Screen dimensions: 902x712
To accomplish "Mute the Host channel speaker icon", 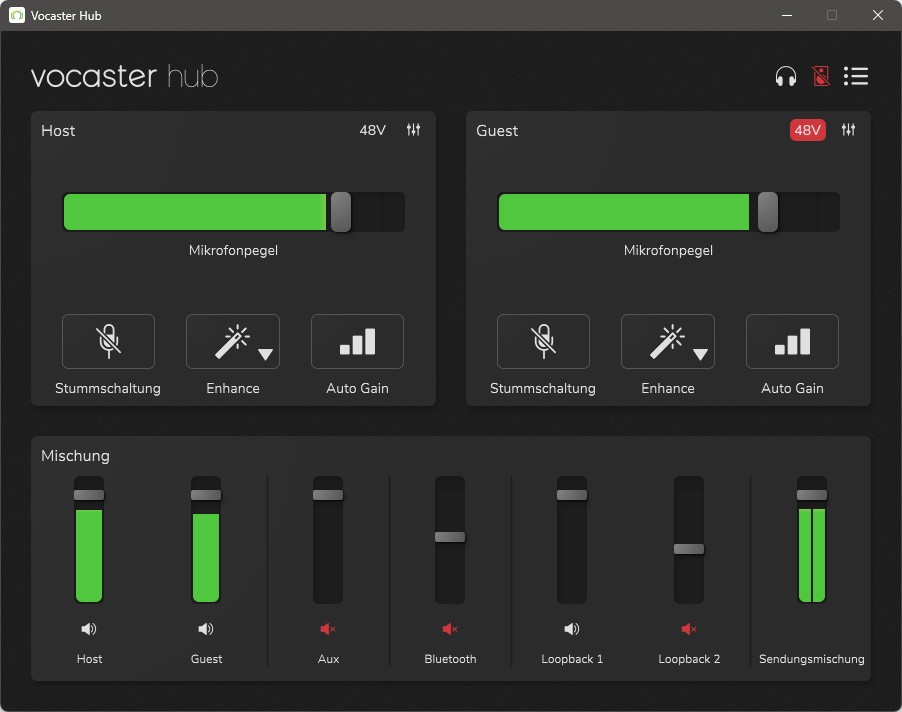I will coord(89,629).
